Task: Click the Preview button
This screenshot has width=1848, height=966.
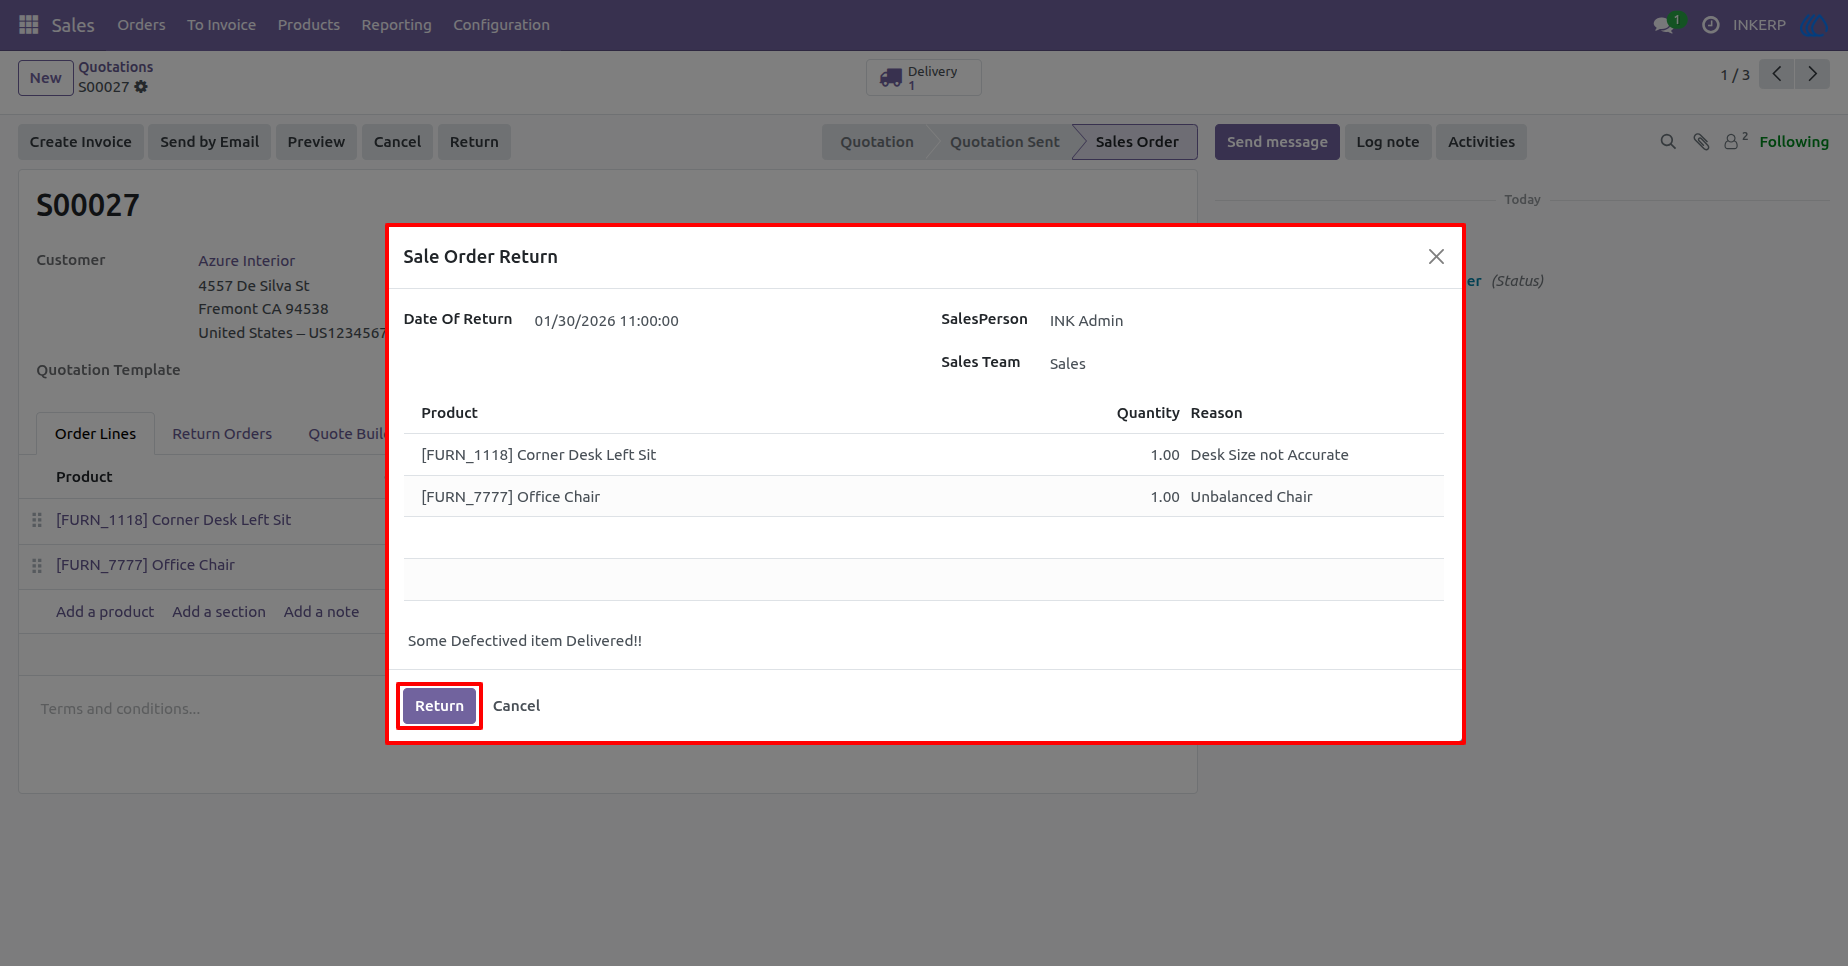Action: pyautogui.click(x=316, y=142)
